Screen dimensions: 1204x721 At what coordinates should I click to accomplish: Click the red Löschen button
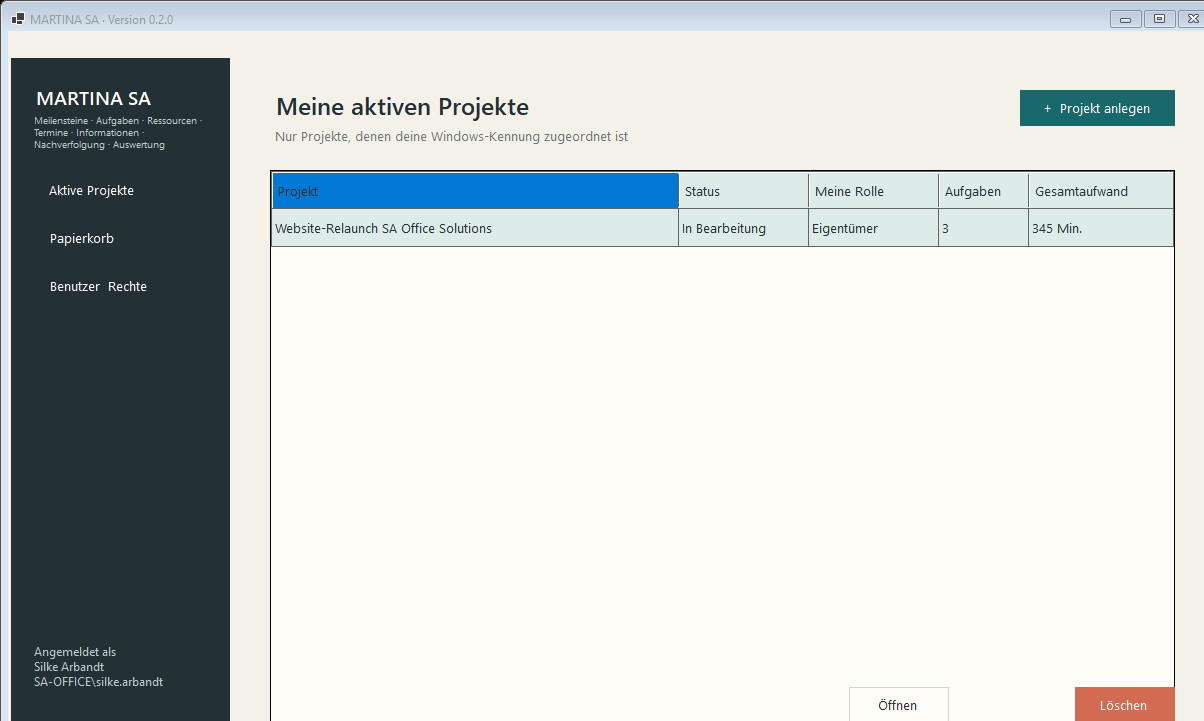[x=1124, y=704]
